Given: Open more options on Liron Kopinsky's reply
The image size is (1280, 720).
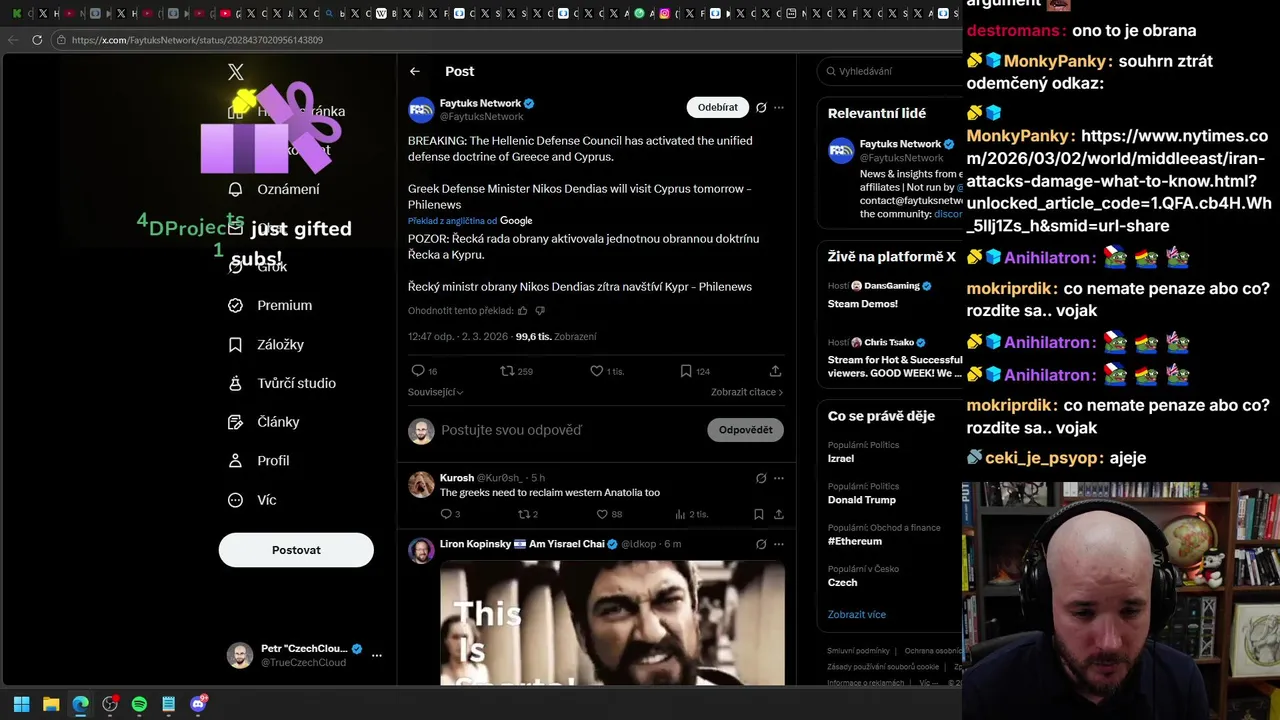Looking at the screenshot, I should (779, 544).
